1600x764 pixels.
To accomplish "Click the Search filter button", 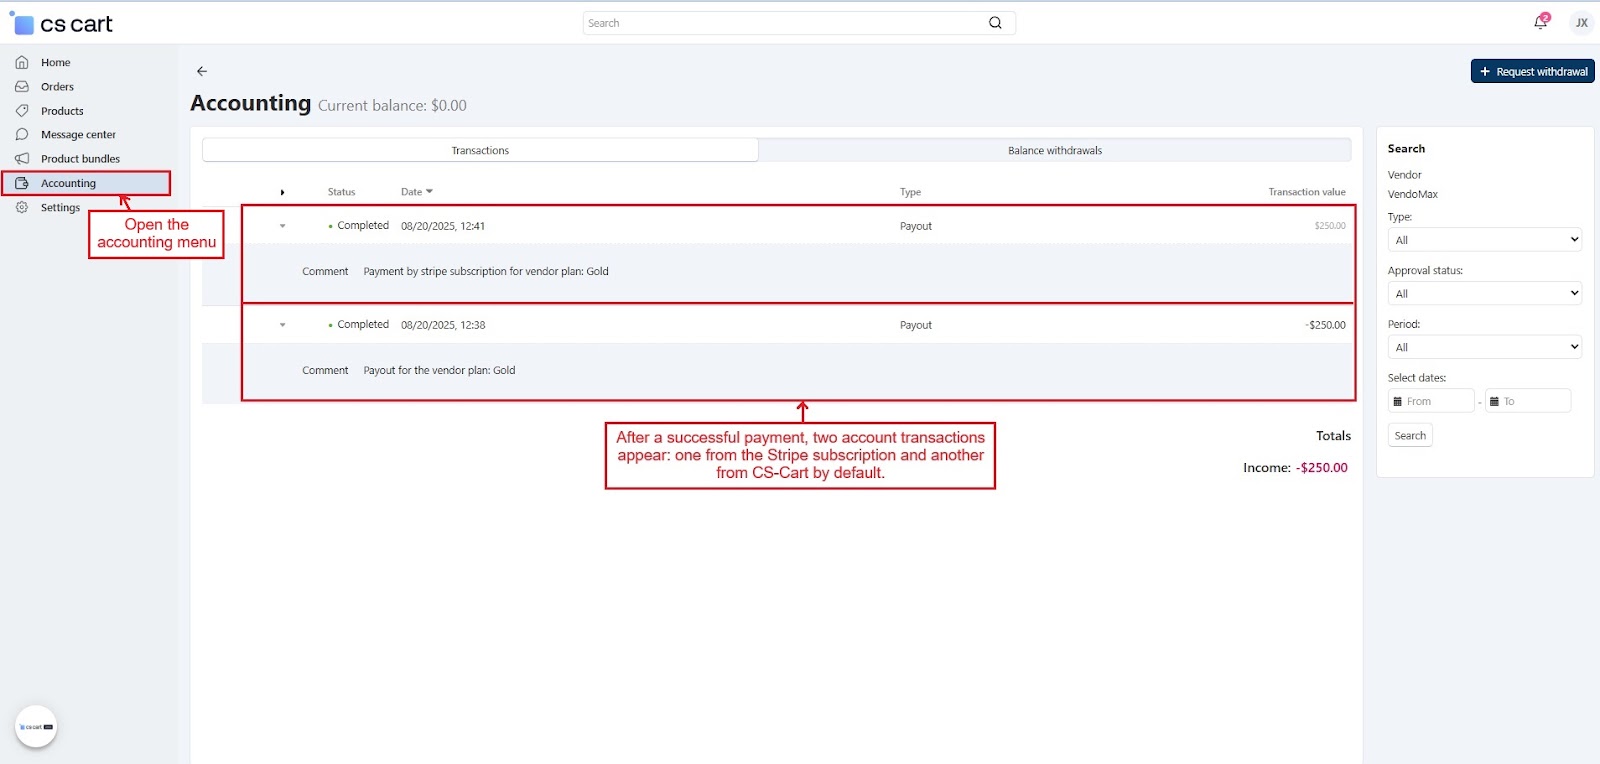I will tap(1410, 436).
